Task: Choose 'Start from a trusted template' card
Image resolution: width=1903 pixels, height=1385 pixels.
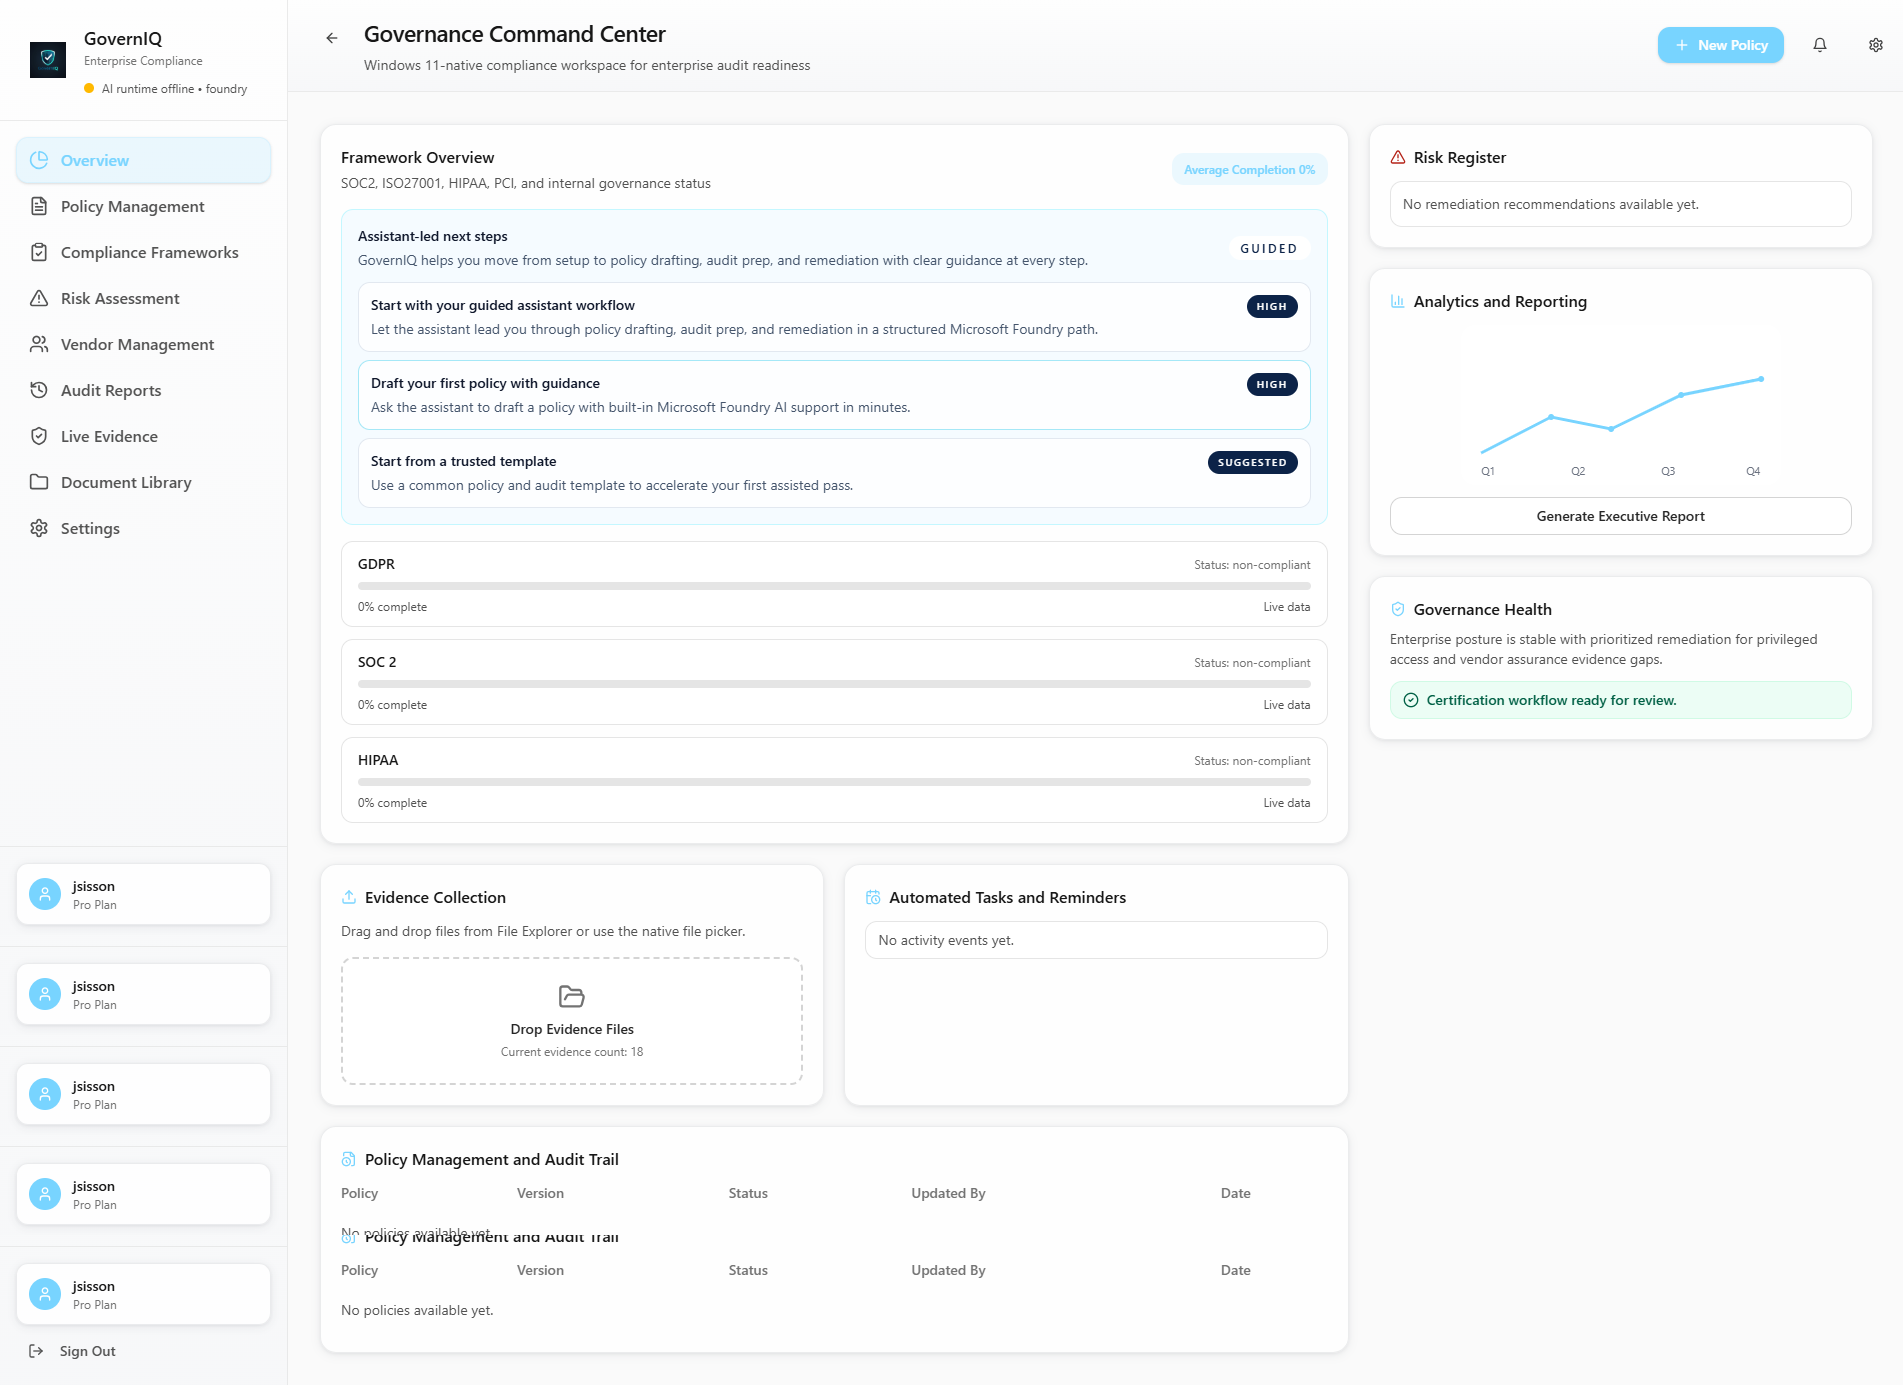Action: pyautogui.click(x=834, y=473)
